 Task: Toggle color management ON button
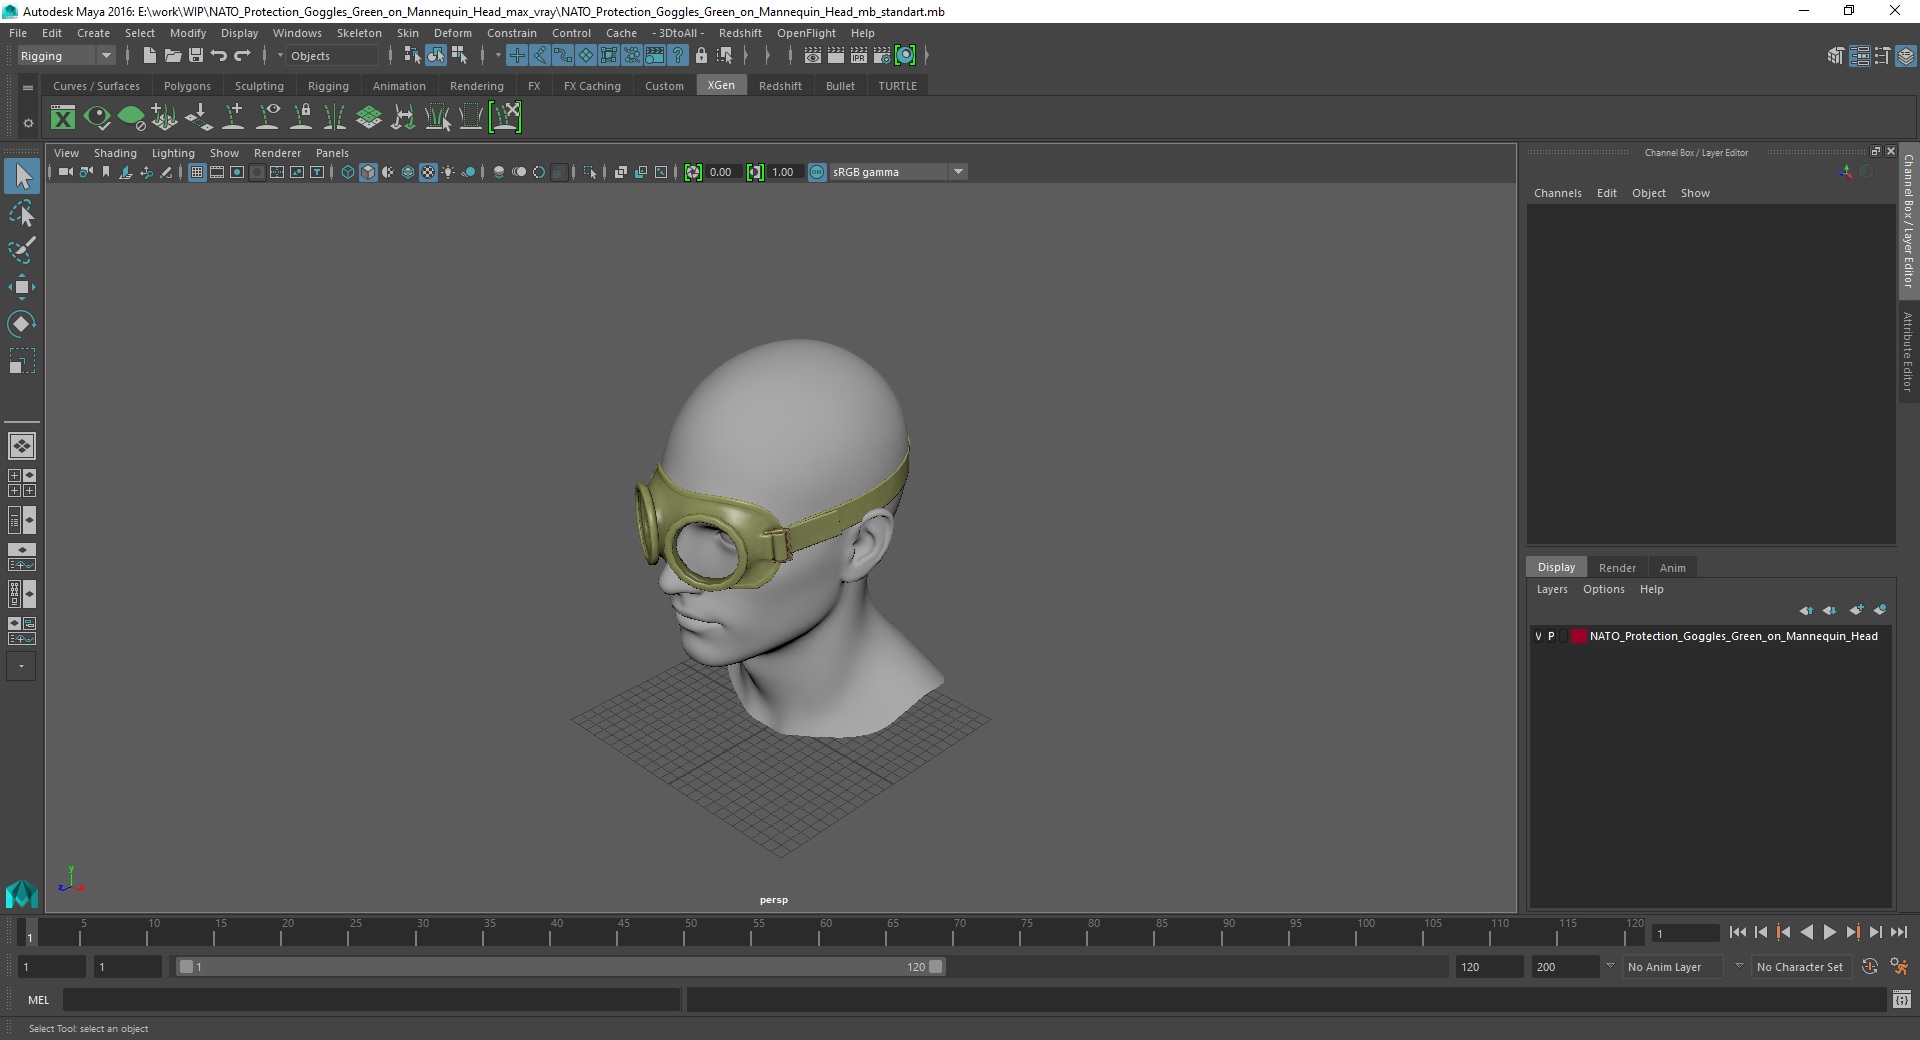point(817,172)
